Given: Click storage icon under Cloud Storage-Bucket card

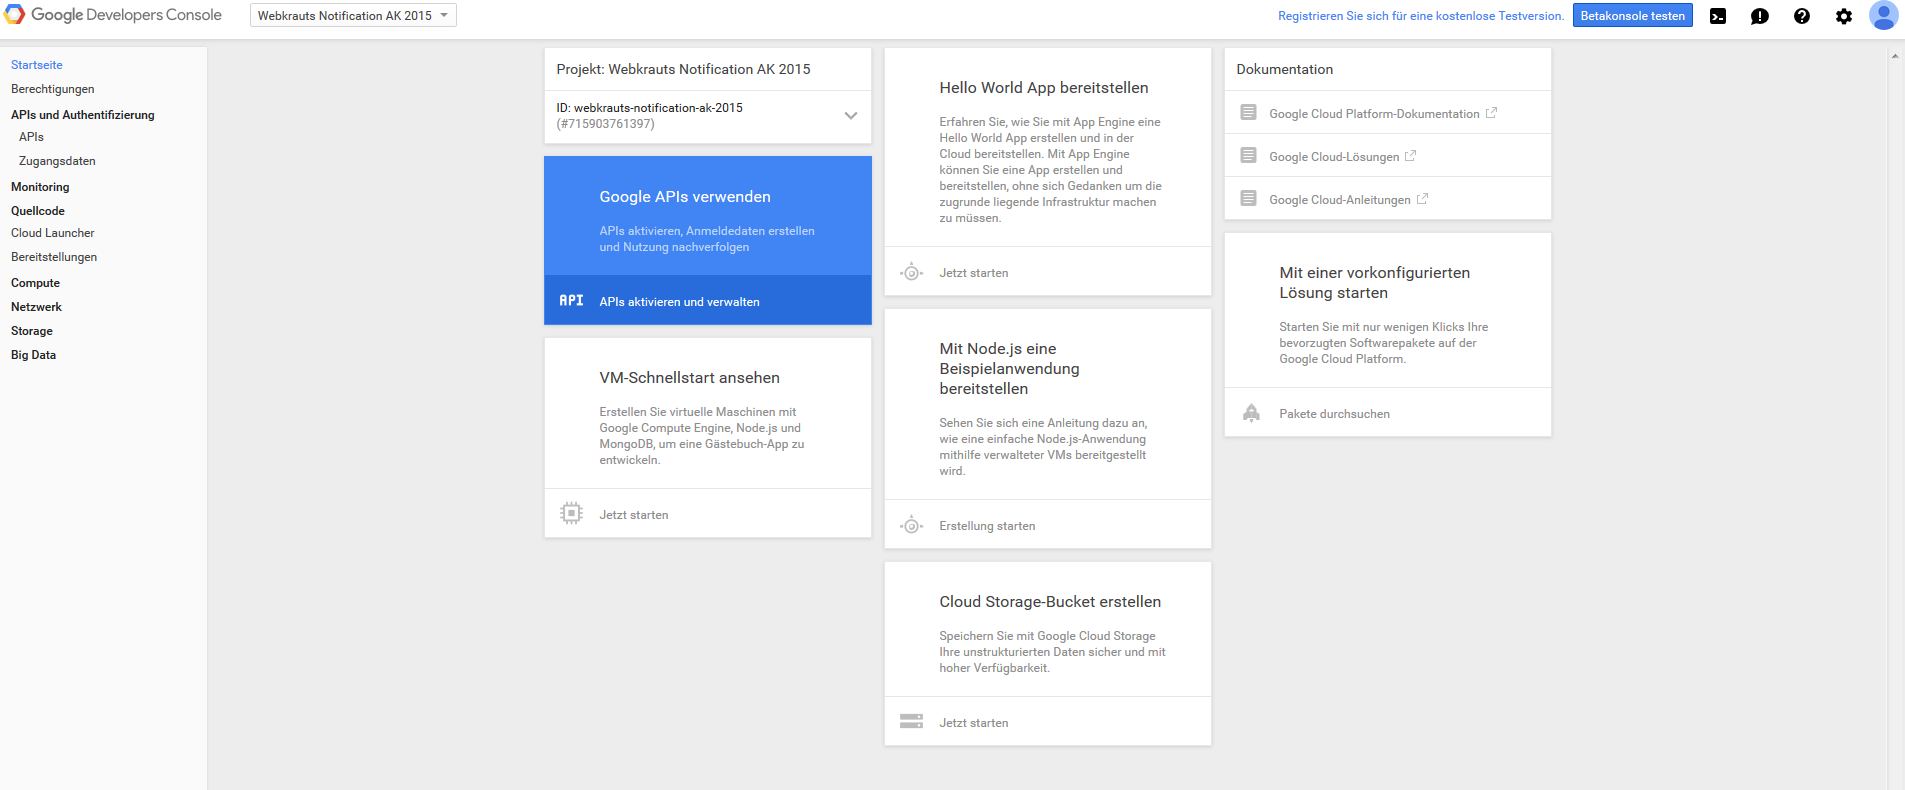Looking at the screenshot, I should 911,722.
